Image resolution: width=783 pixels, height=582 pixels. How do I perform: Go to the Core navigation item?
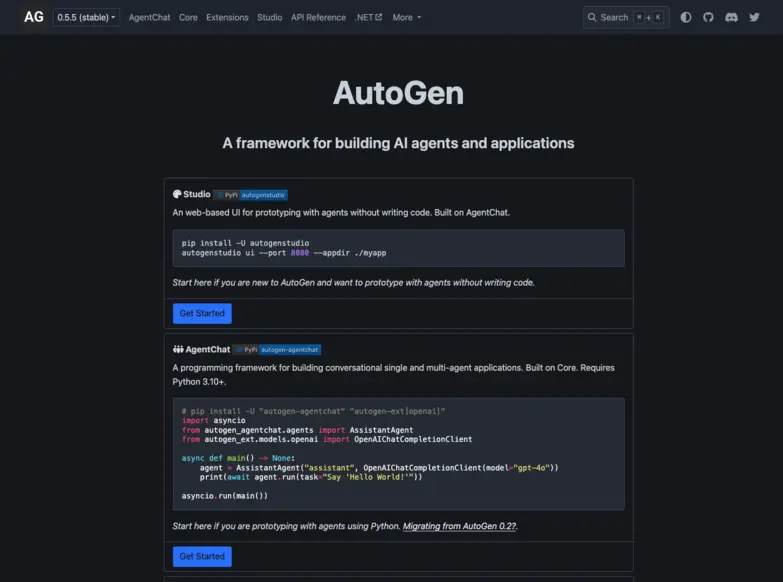pyautogui.click(x=188, y=17)
